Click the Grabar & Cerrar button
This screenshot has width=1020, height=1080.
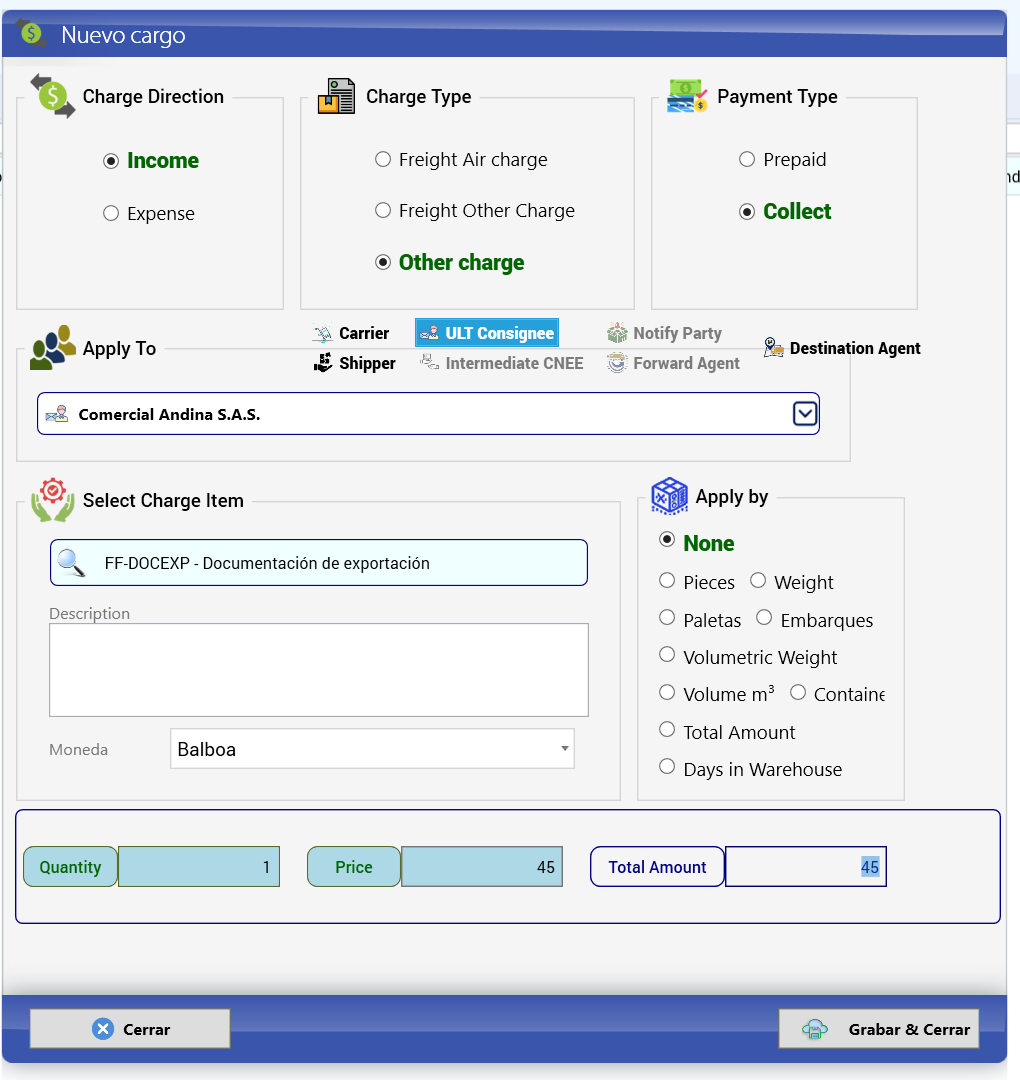pyautogui.click(x=879, y=1029)
